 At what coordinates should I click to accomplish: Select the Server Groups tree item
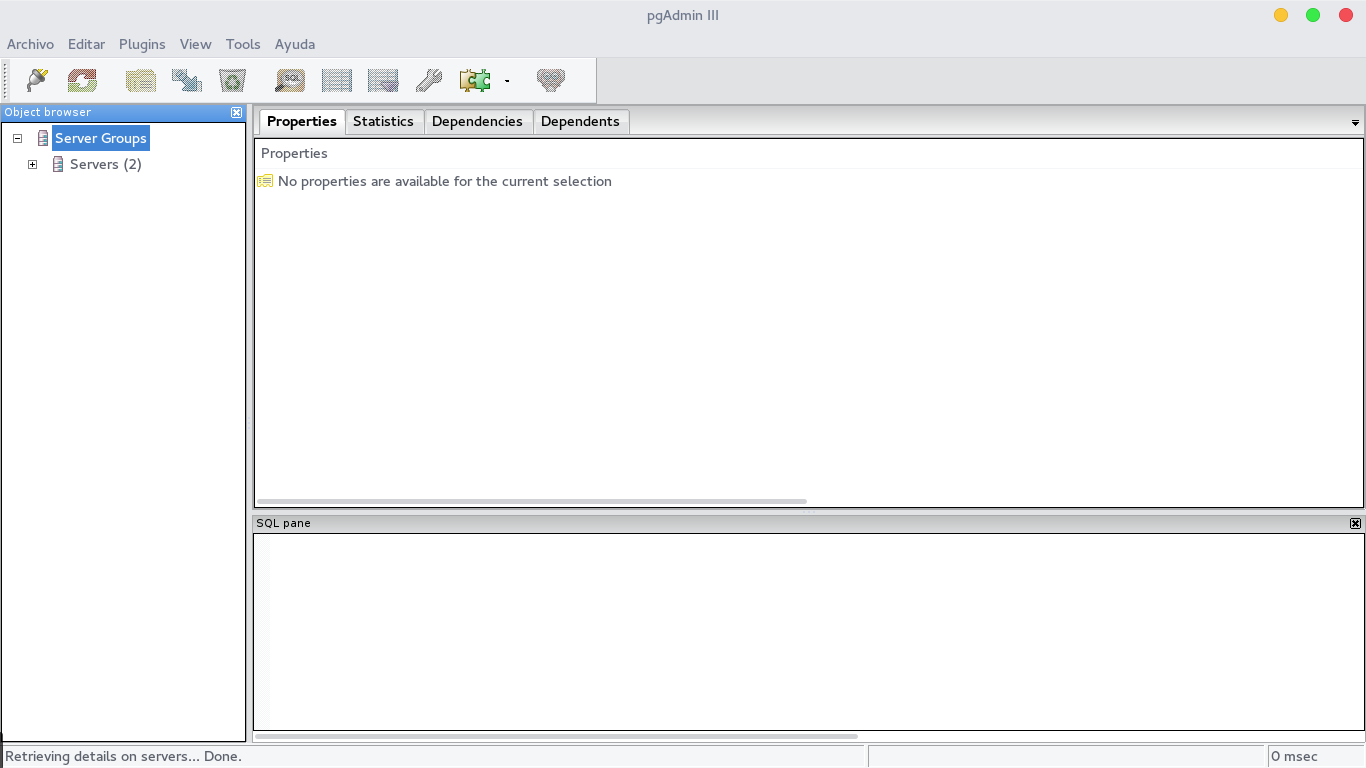(x=101, y=138)
